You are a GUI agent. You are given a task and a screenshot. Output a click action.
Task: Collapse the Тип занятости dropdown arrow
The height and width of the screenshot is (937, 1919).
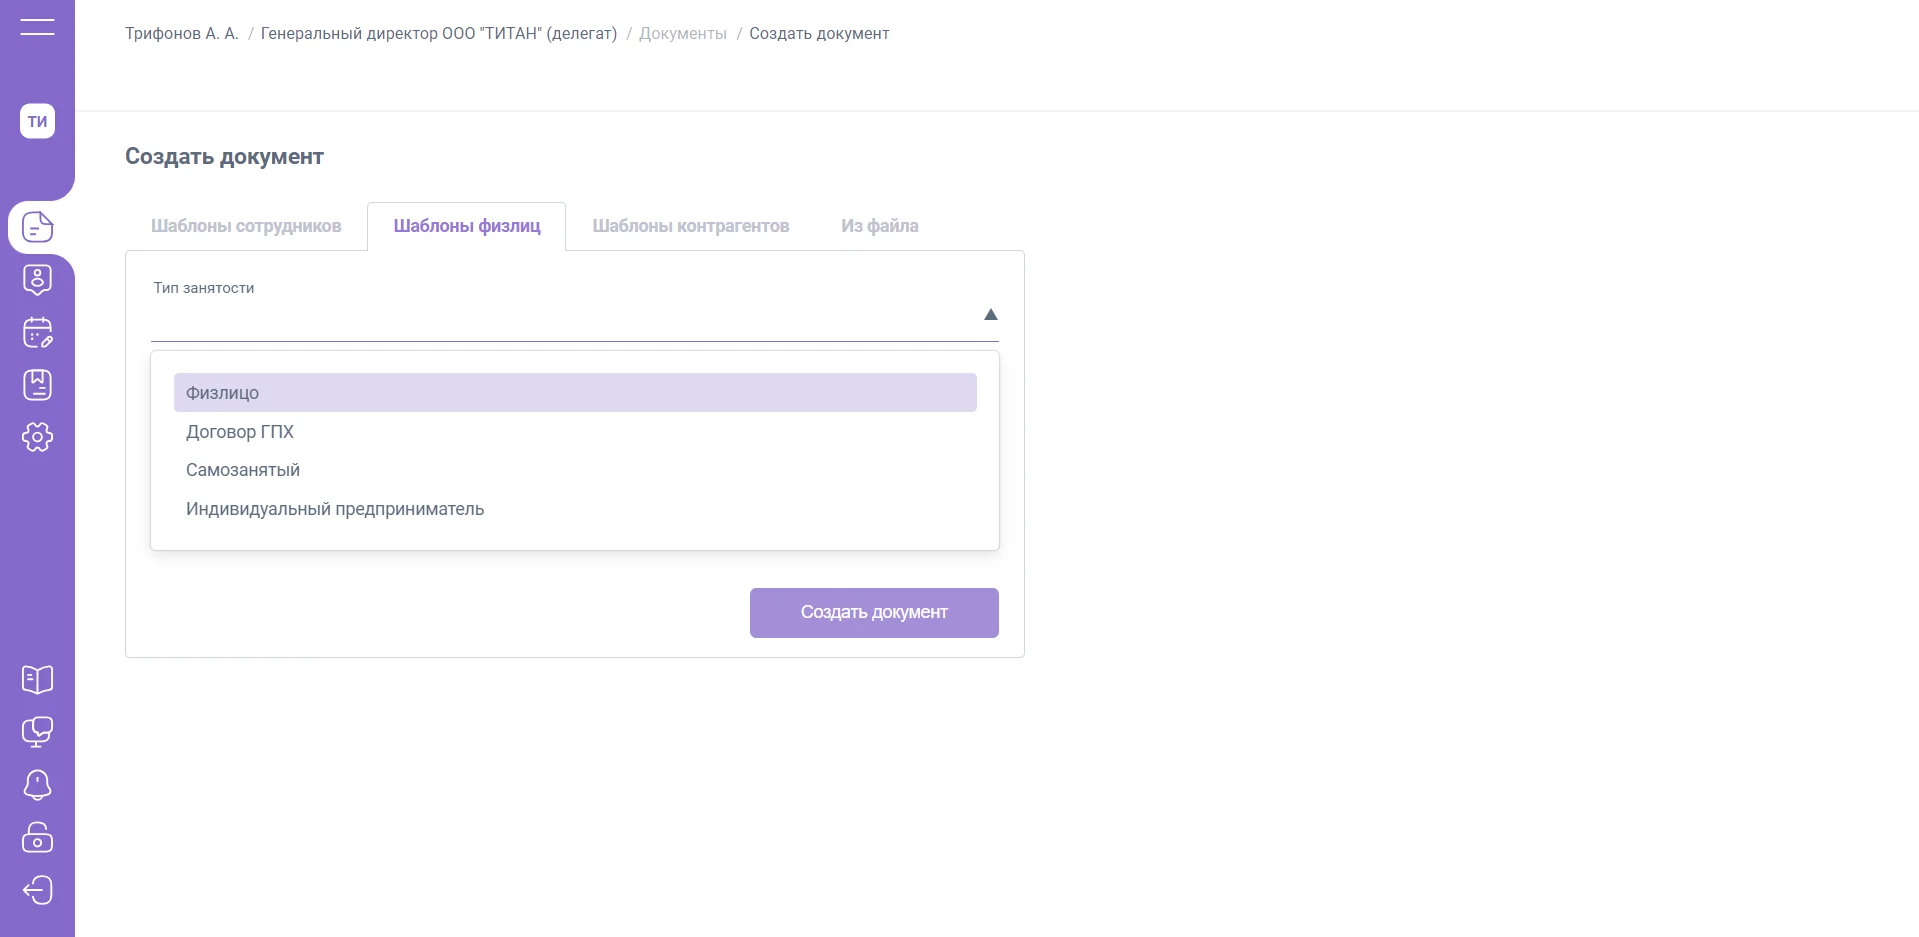tap(990, 315)
